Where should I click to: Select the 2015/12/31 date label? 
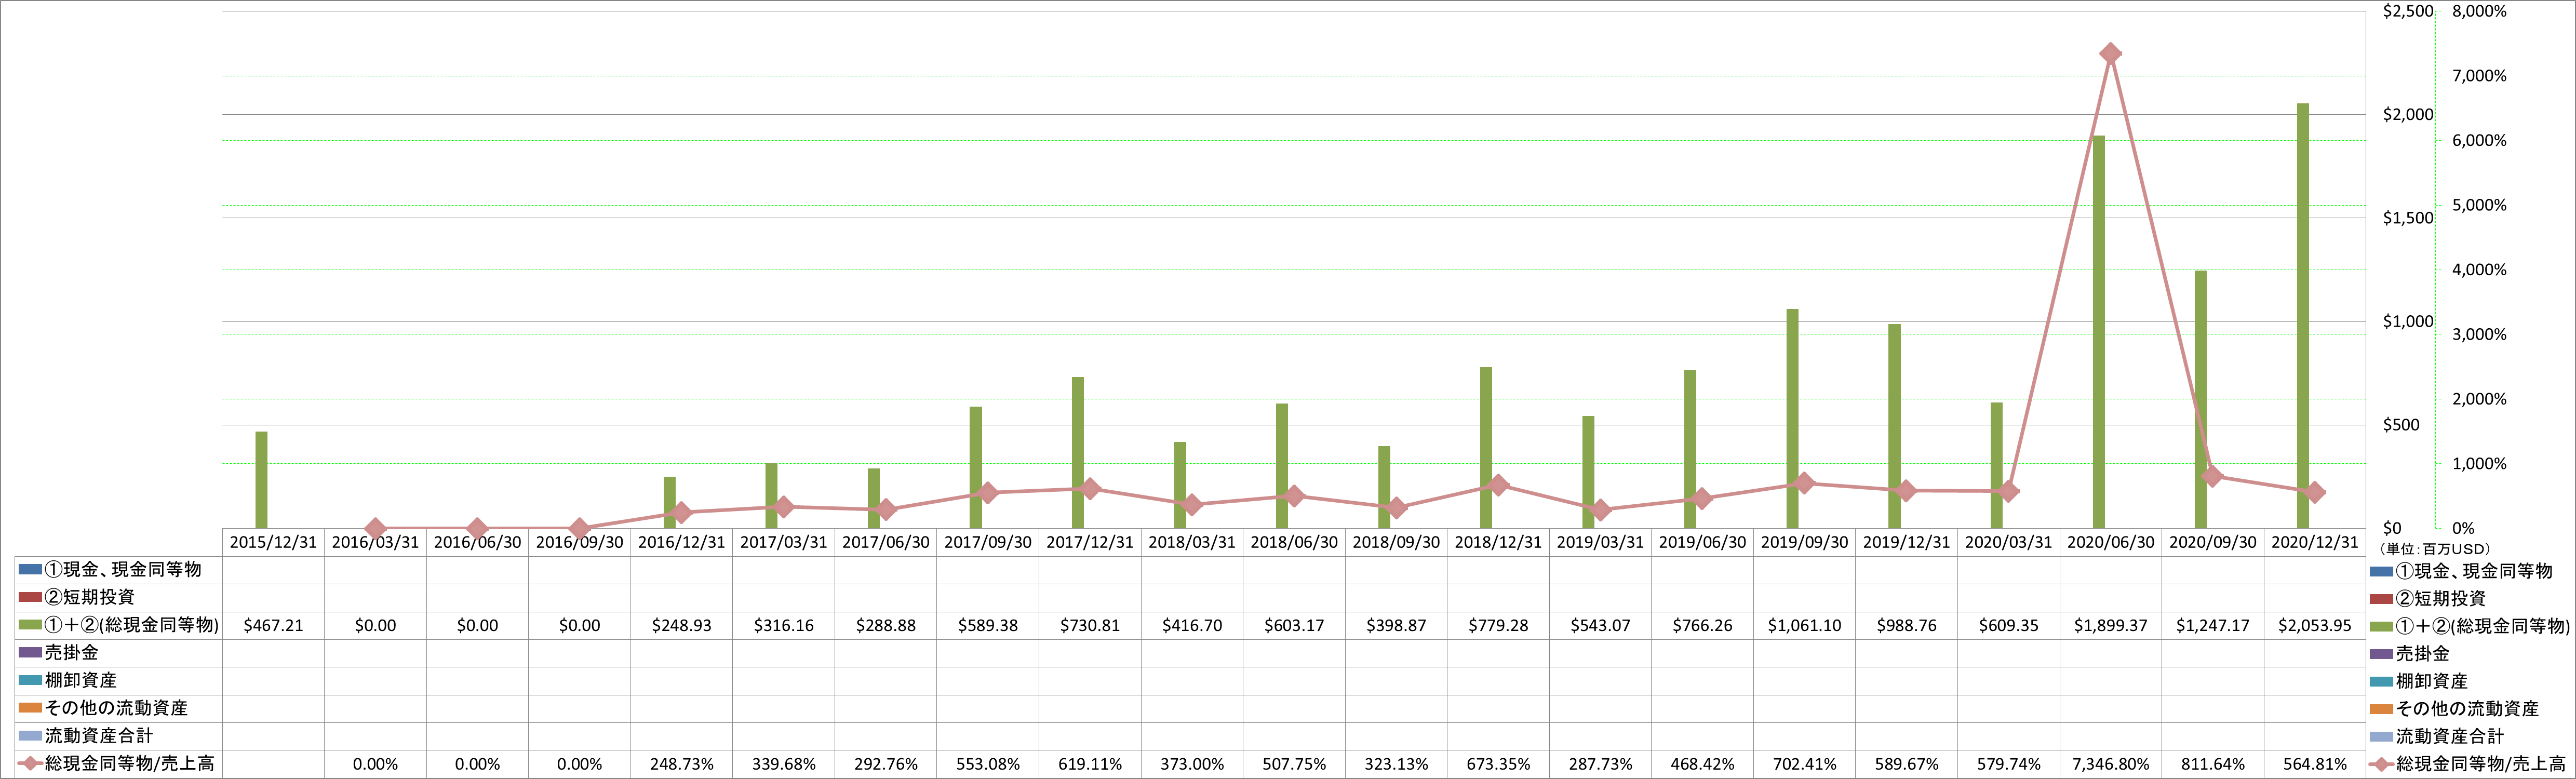[x=273, y=542]
